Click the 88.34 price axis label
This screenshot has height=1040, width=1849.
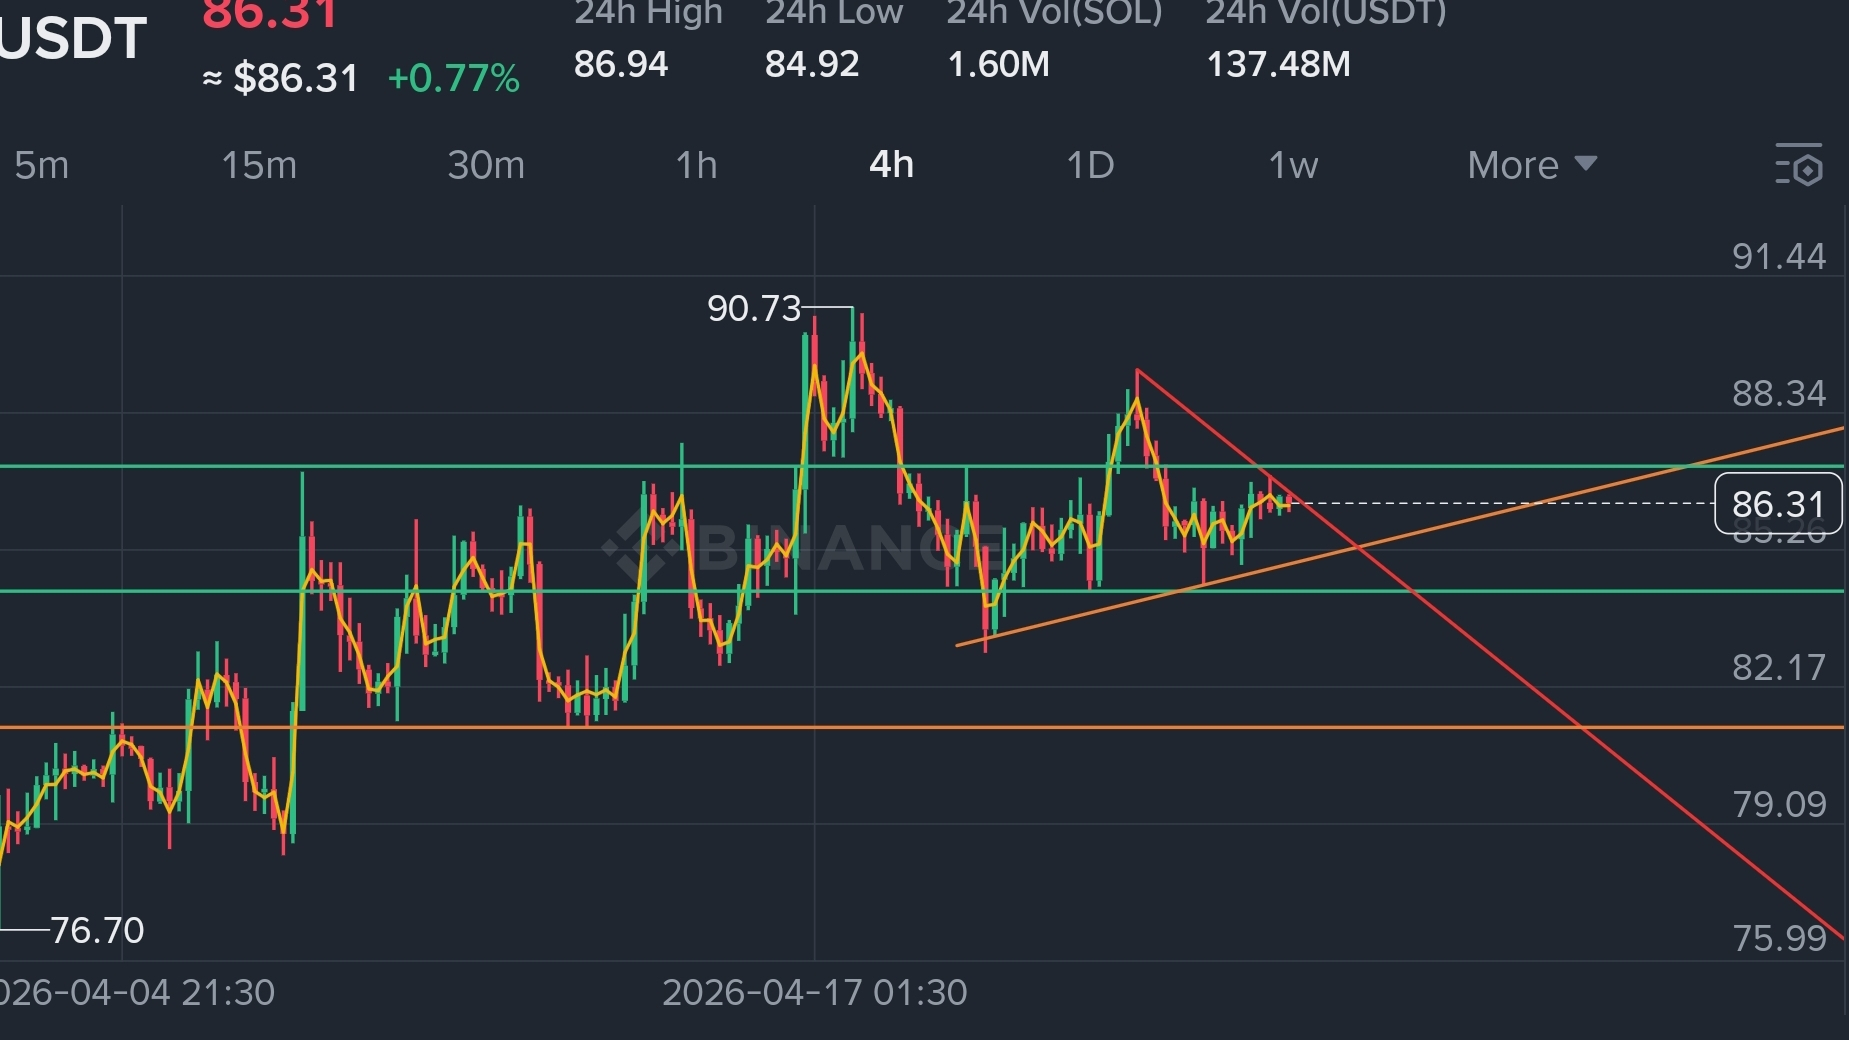(x=1779, y=393)
